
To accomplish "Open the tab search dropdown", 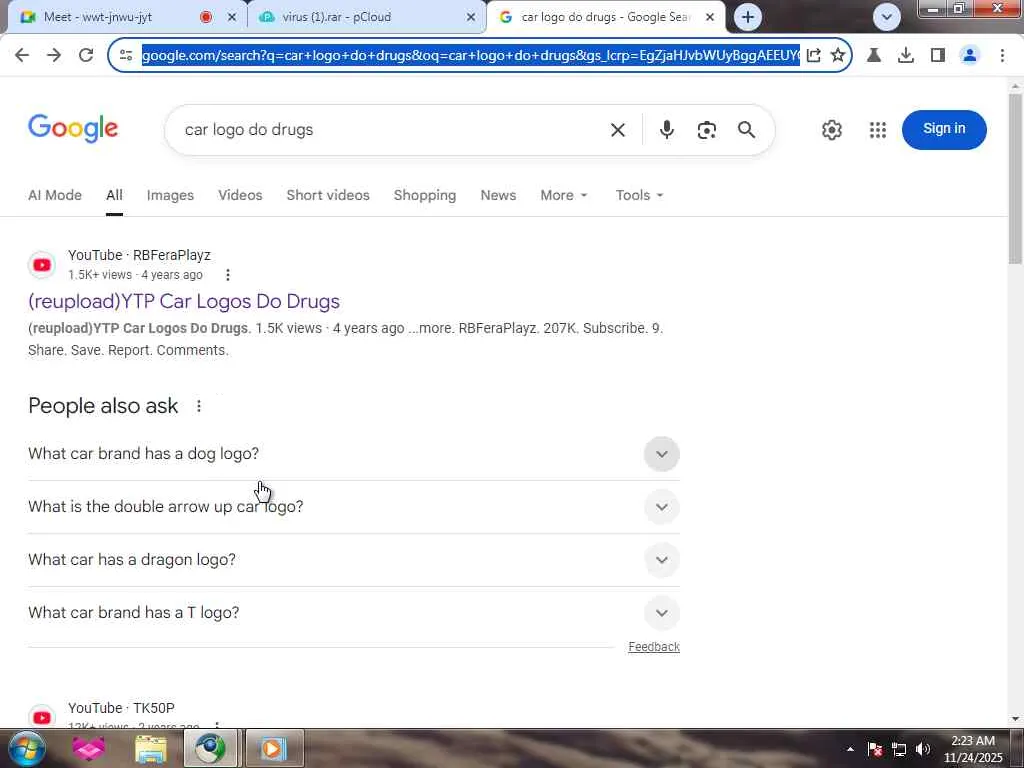I will [887, 17].
